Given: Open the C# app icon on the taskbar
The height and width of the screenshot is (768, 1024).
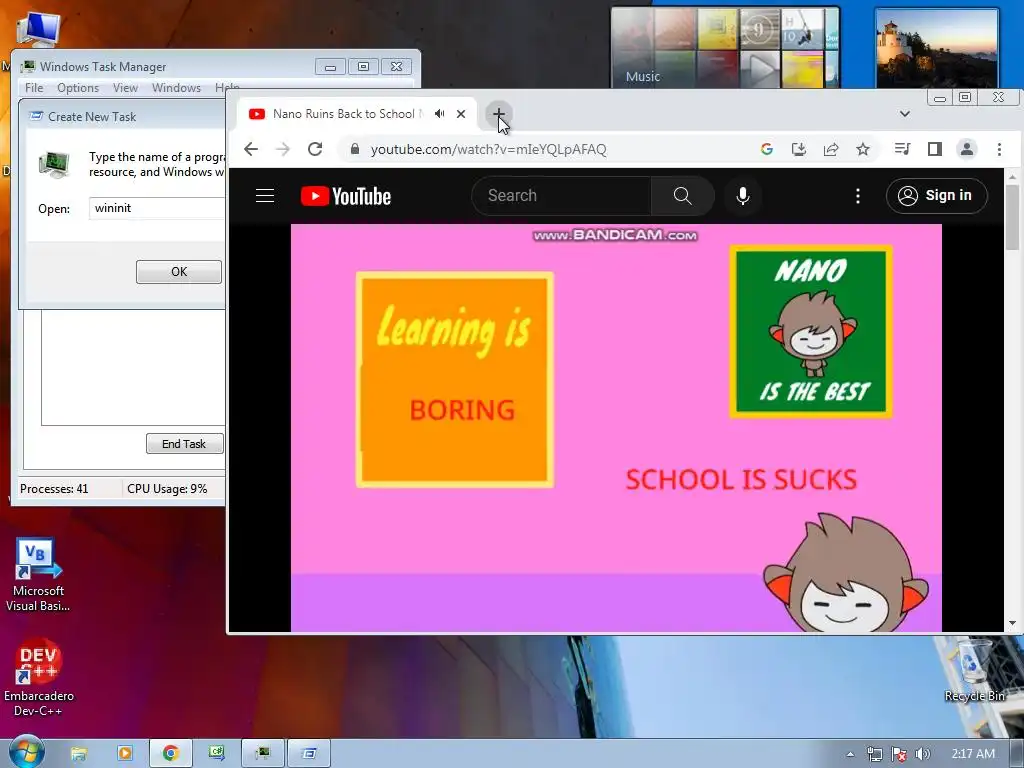Looking at the screenshot, I should point(217,753).
